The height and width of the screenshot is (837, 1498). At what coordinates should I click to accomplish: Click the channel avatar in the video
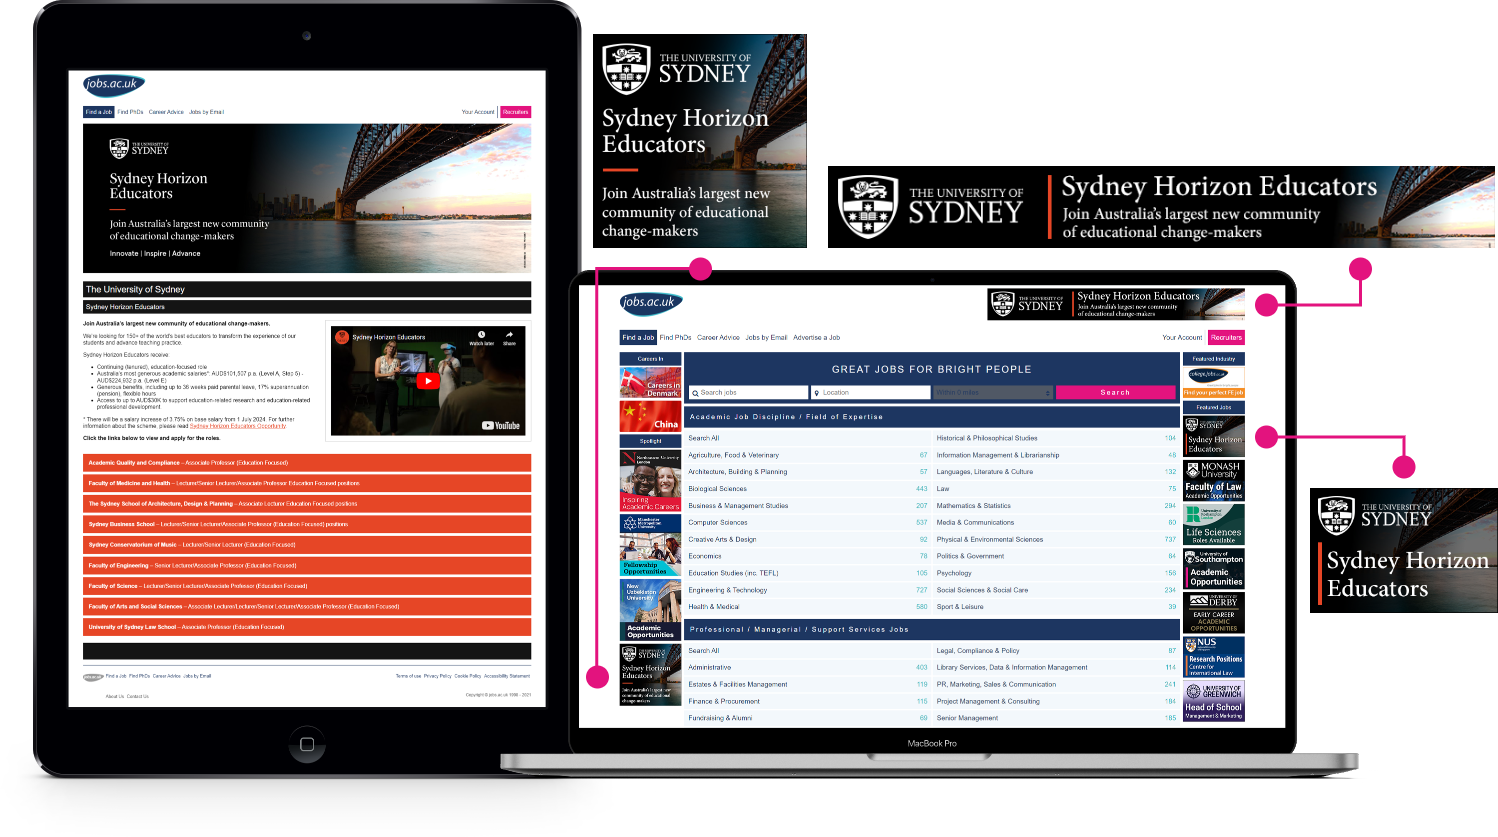tap(342, 337)
